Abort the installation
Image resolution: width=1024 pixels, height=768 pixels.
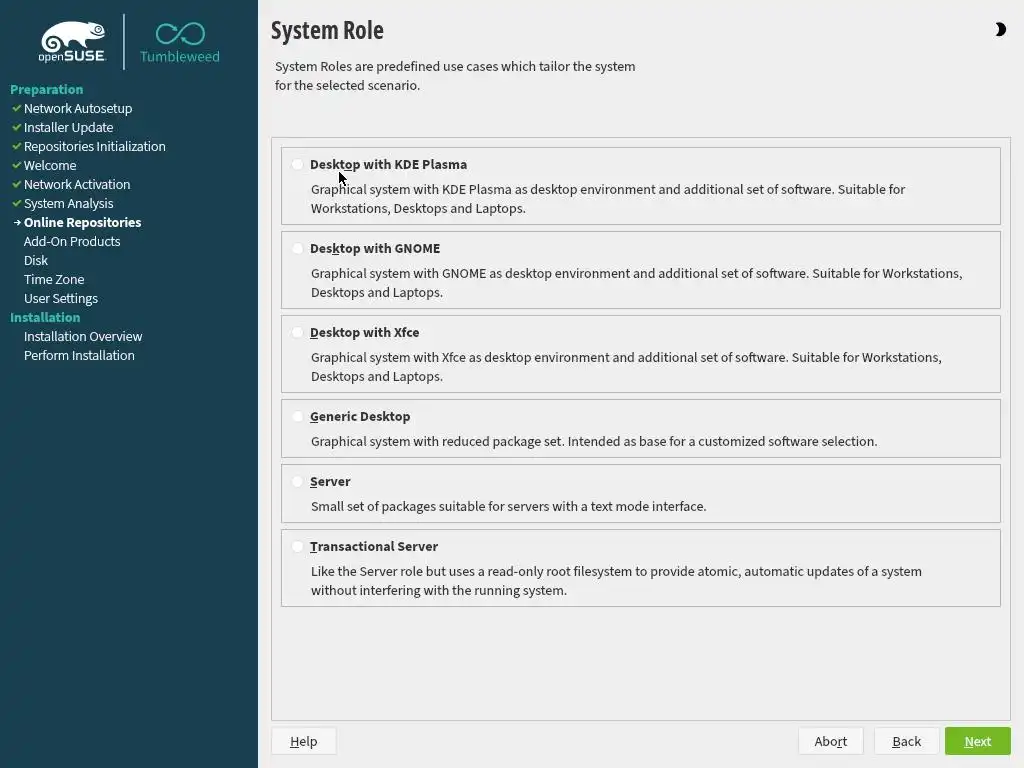[x=830, y=741]
